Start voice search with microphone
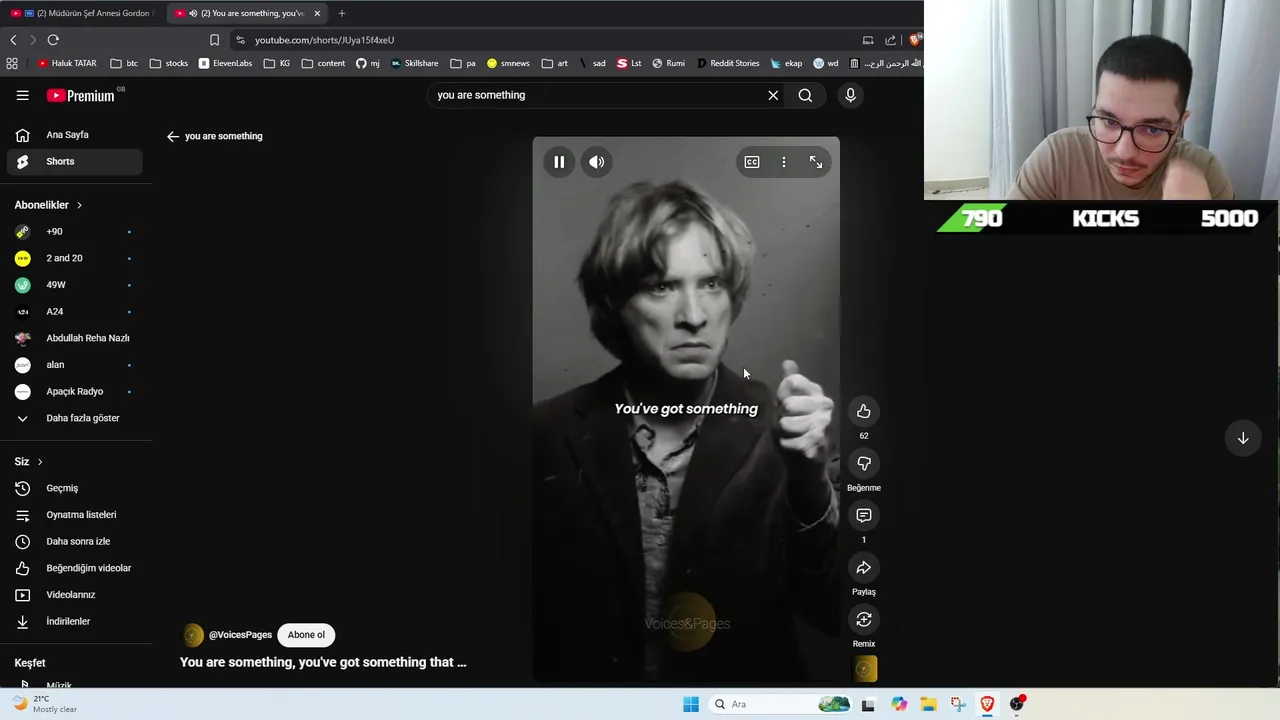 850,95
